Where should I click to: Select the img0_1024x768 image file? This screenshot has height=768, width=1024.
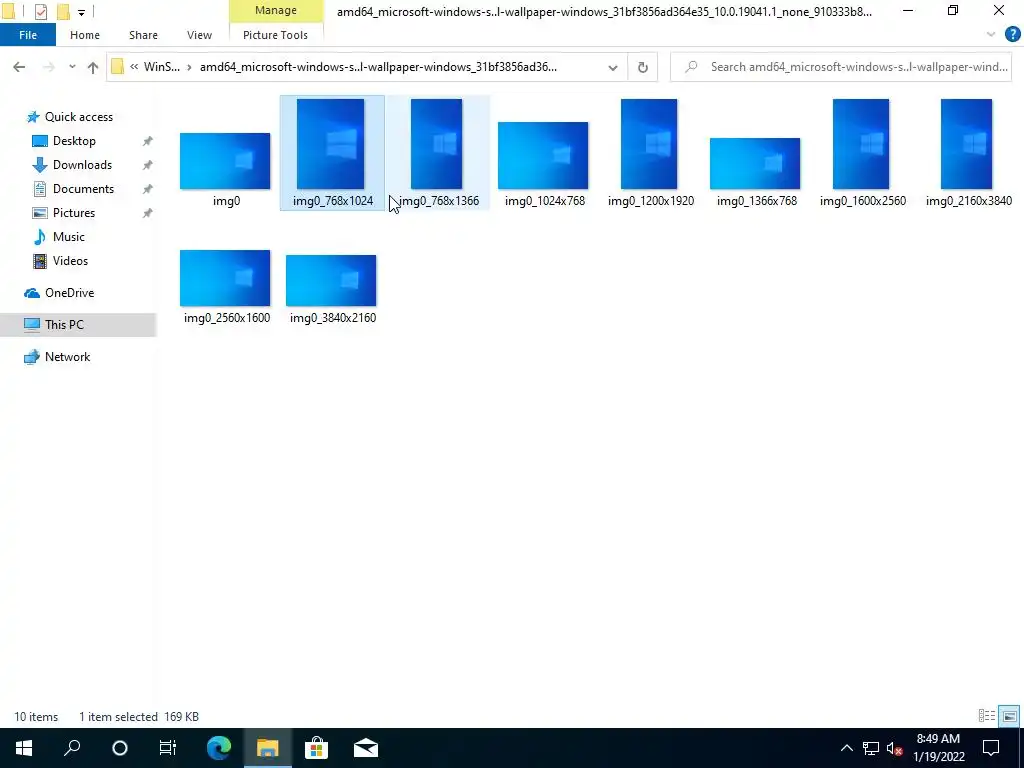(543, 155)
